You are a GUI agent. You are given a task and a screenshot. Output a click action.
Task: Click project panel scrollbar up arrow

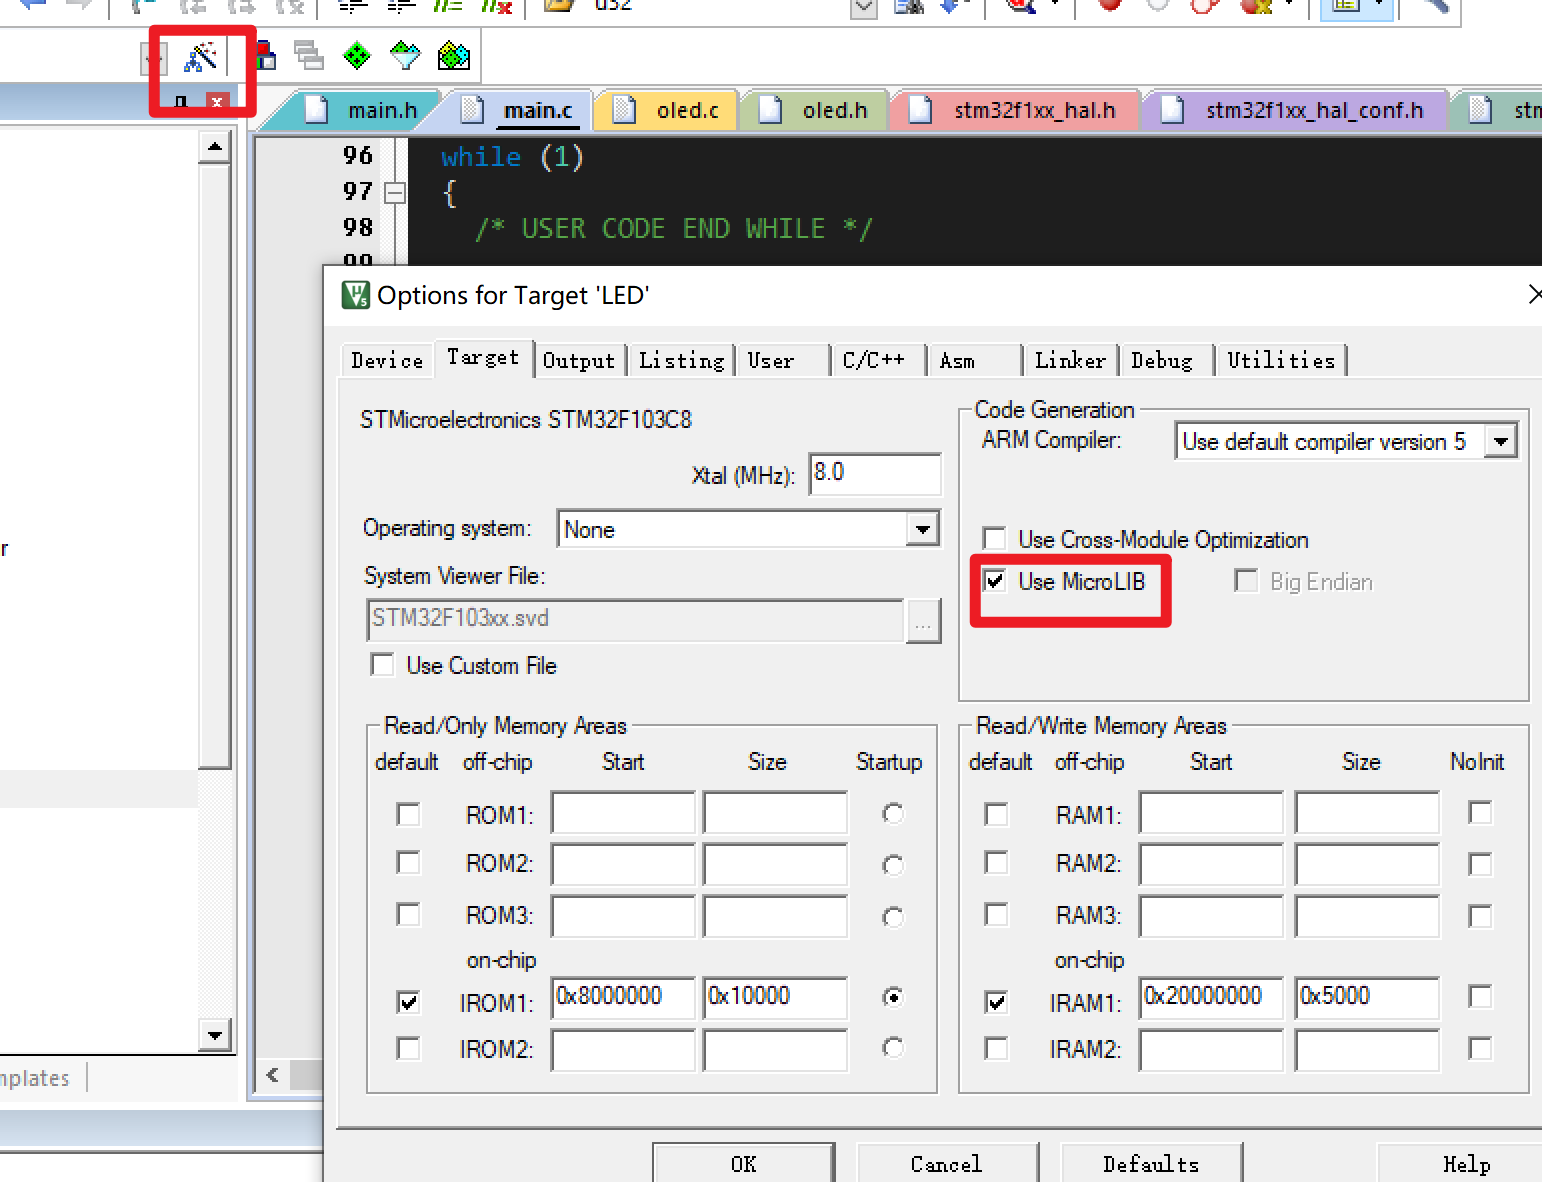click(x=215, y=148)
